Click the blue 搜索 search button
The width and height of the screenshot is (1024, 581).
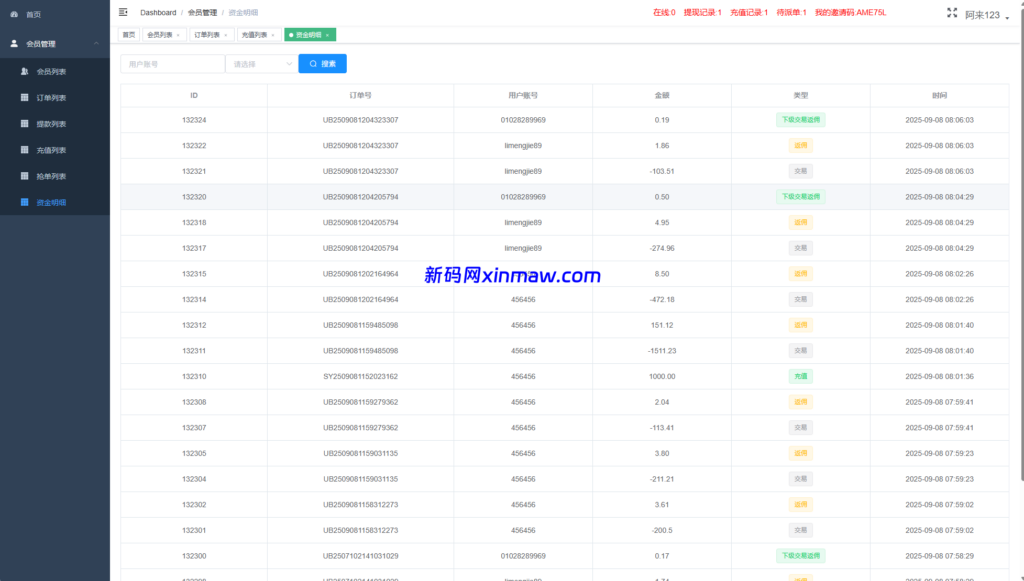322,62
